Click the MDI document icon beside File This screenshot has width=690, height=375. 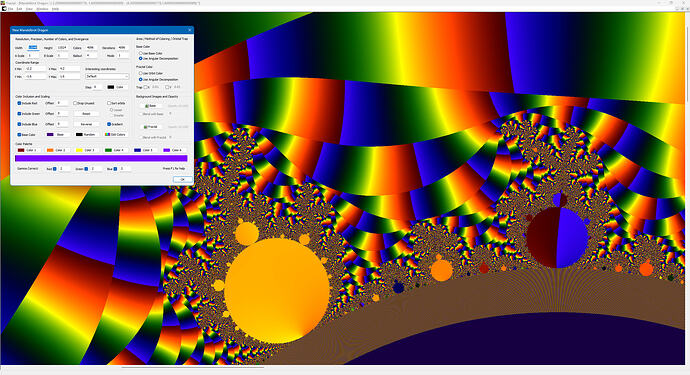pos(3,9)
